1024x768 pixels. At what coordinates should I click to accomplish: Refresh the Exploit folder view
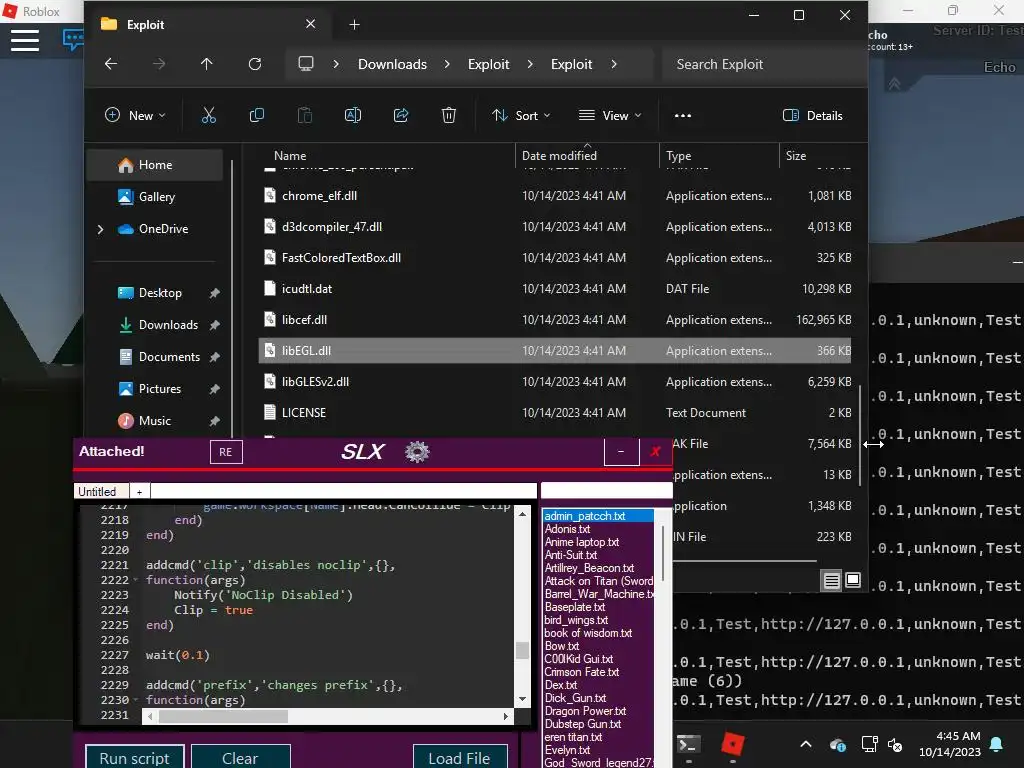pyautogui.click(x=255, y=64)
